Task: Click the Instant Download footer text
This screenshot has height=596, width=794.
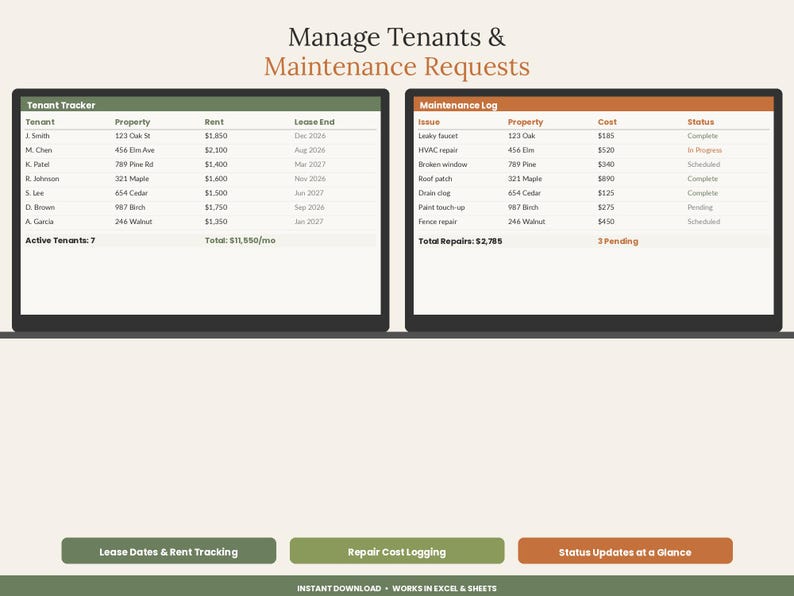Action: point(339,588)
